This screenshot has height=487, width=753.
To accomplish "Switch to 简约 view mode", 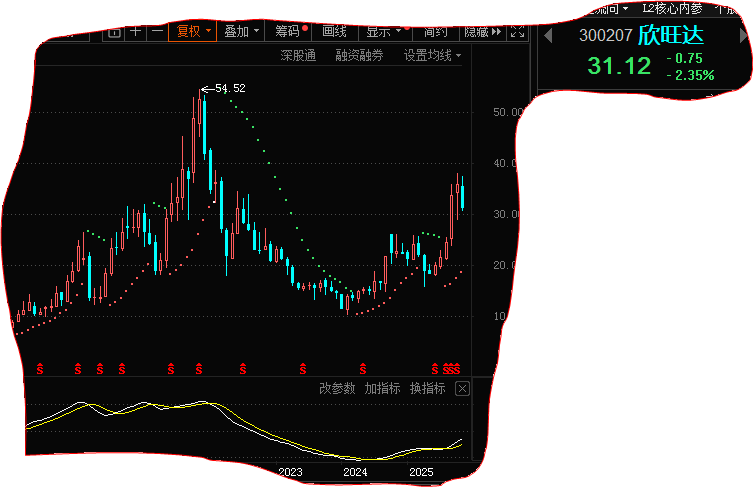I will (436, 32).
